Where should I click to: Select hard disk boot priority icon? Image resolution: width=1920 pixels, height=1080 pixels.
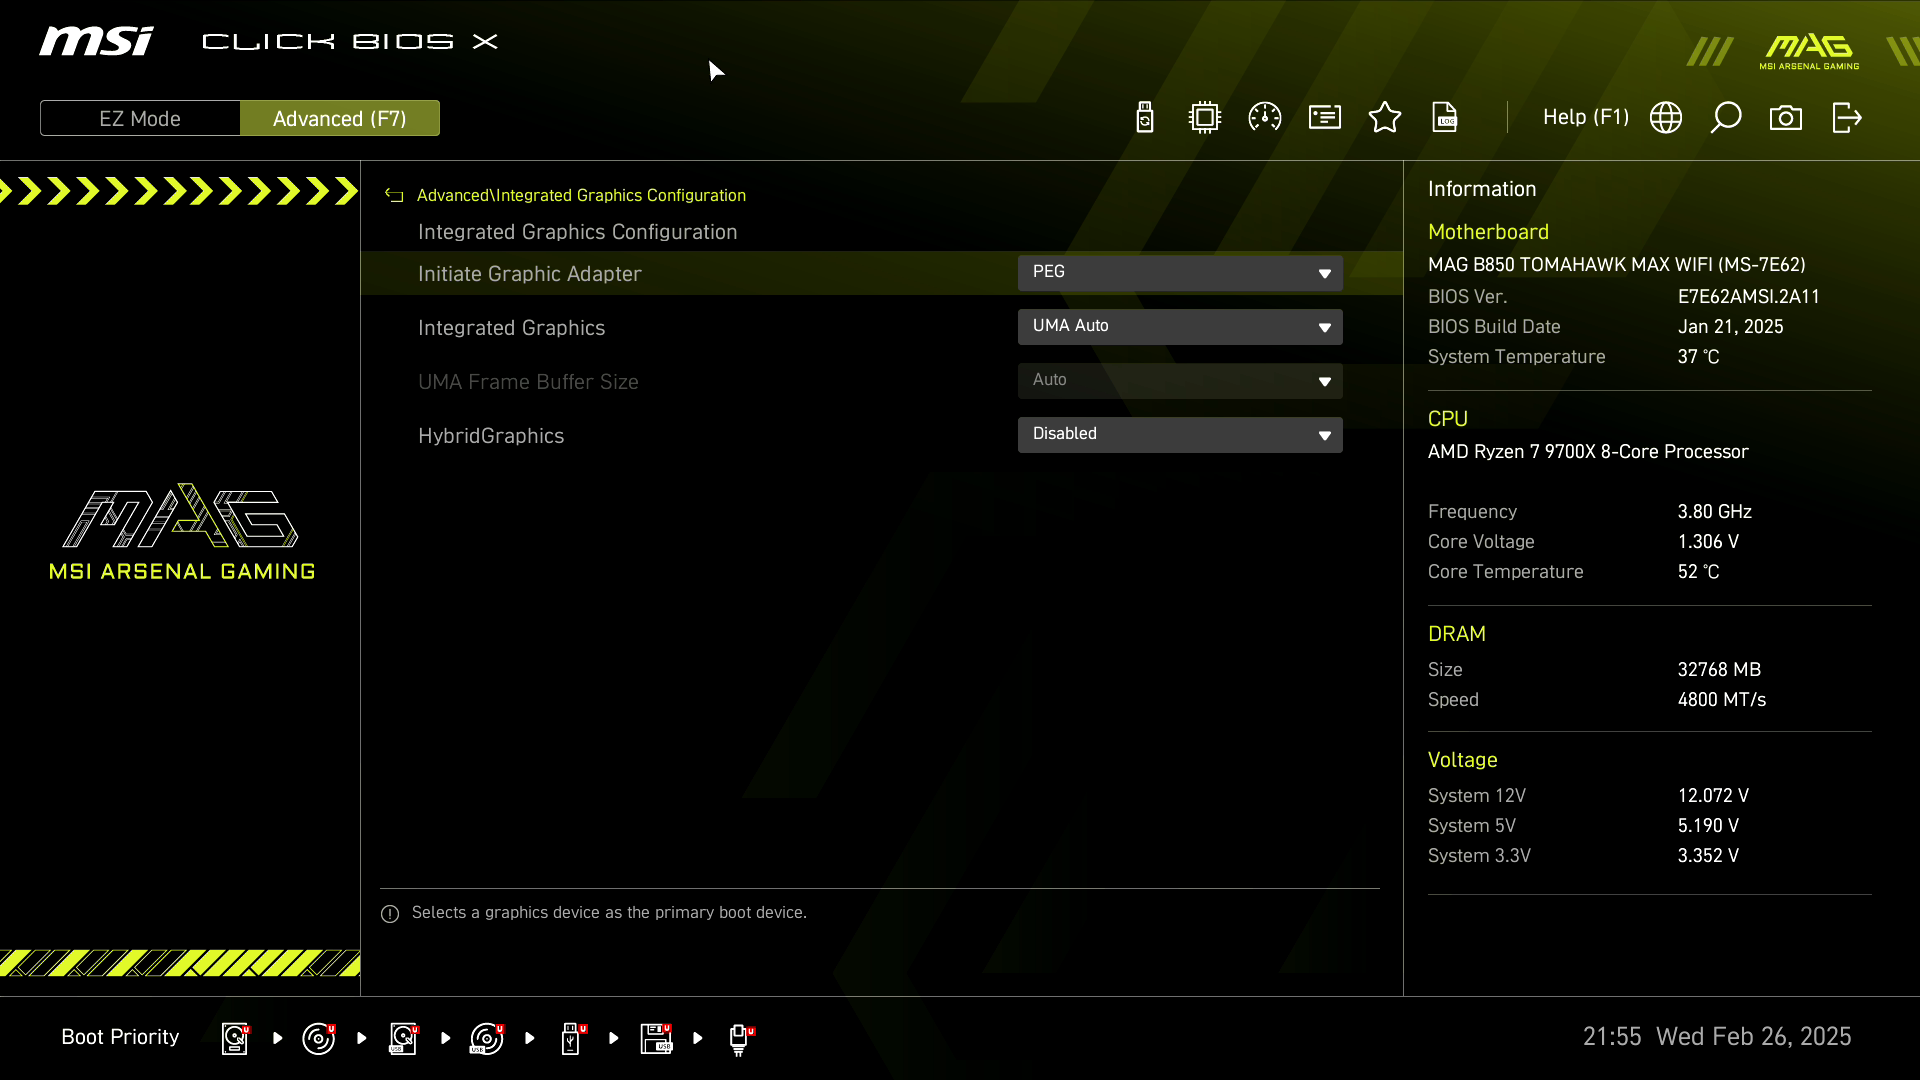click(235, 1038)
